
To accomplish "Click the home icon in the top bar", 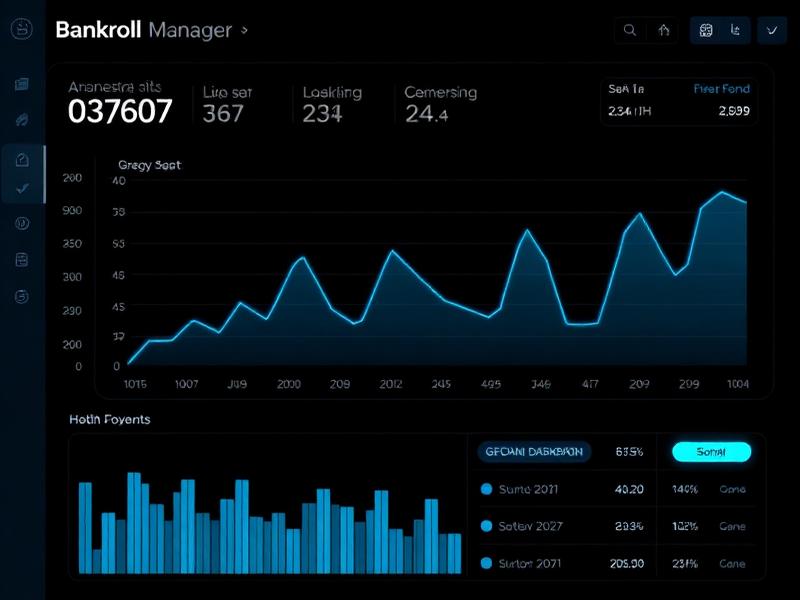I will click(x=663, y=31).
